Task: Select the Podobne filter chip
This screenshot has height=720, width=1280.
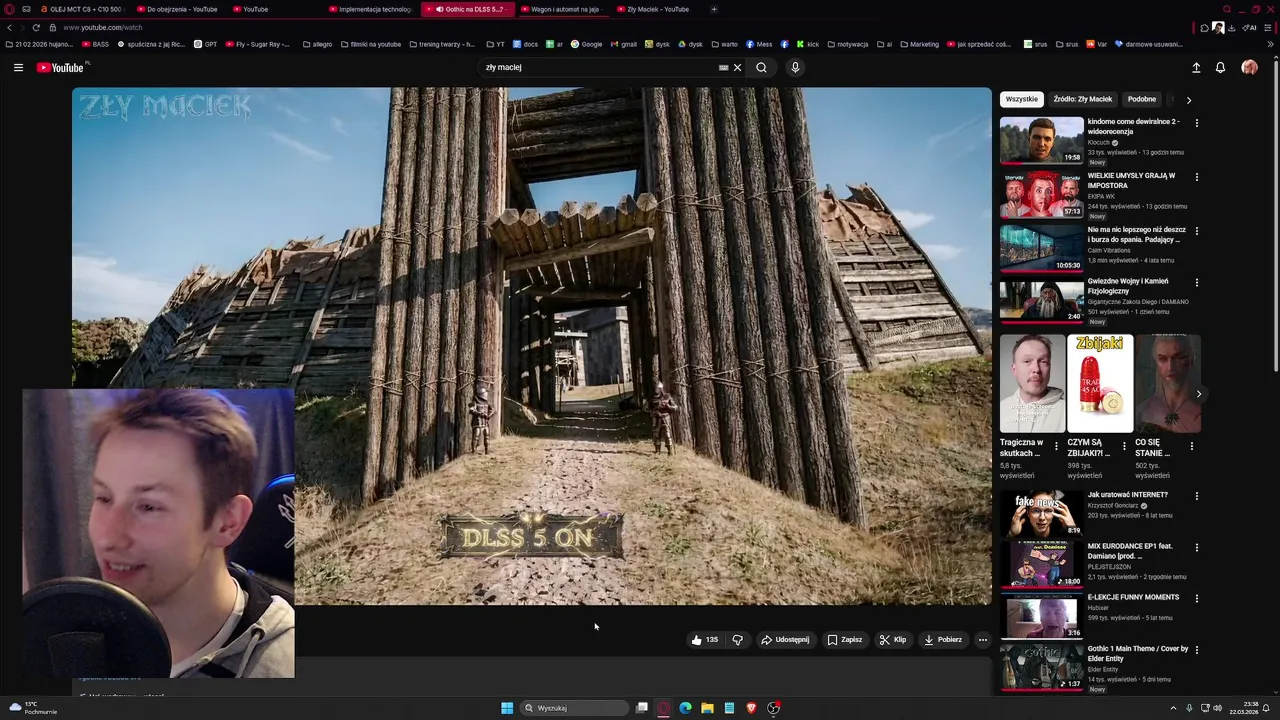Action: pyautogui.click(x=1142, y=99)
